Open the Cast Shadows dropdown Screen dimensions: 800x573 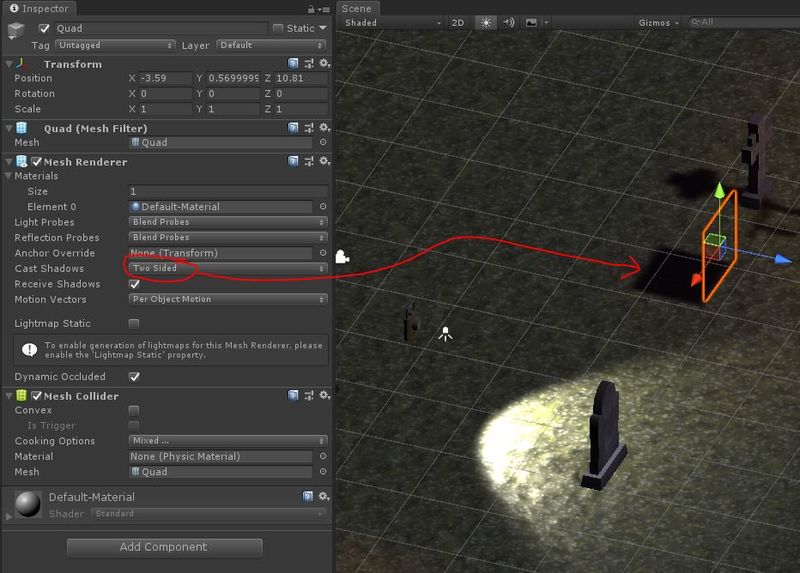click(x=228, y=268)
